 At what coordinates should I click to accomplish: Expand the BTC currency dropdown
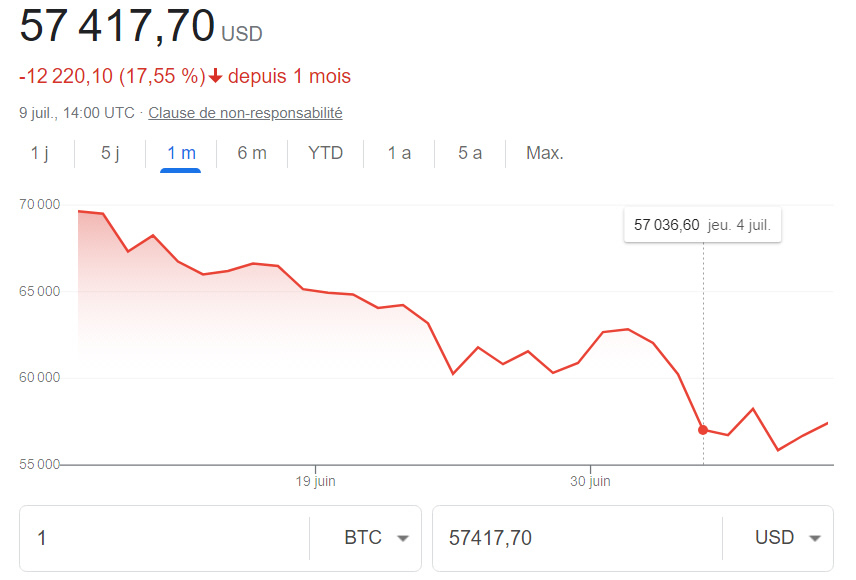coord(376,538)
